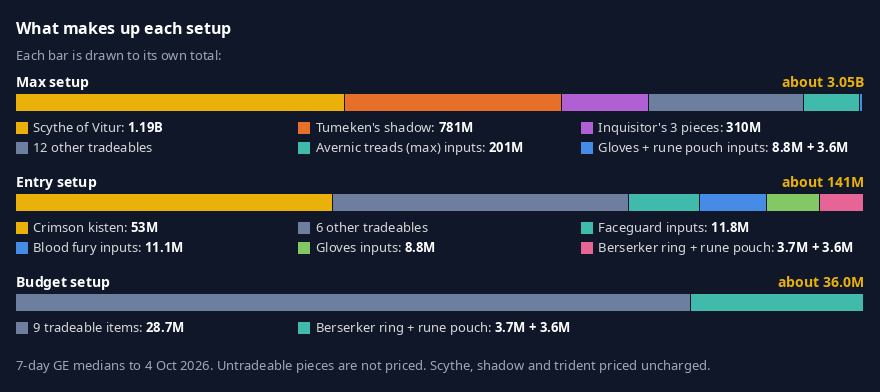Click the 'Inquisitor's 3 pieces: 310M' label

680,128
